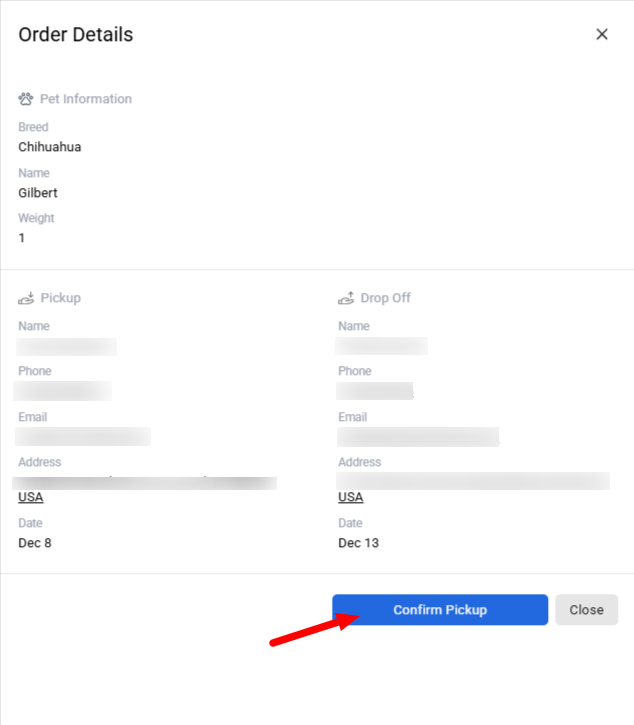Screen dimensions: 634x725
Task: Close the Order Details dialog with the X icon
Action: tap(602, 34)
